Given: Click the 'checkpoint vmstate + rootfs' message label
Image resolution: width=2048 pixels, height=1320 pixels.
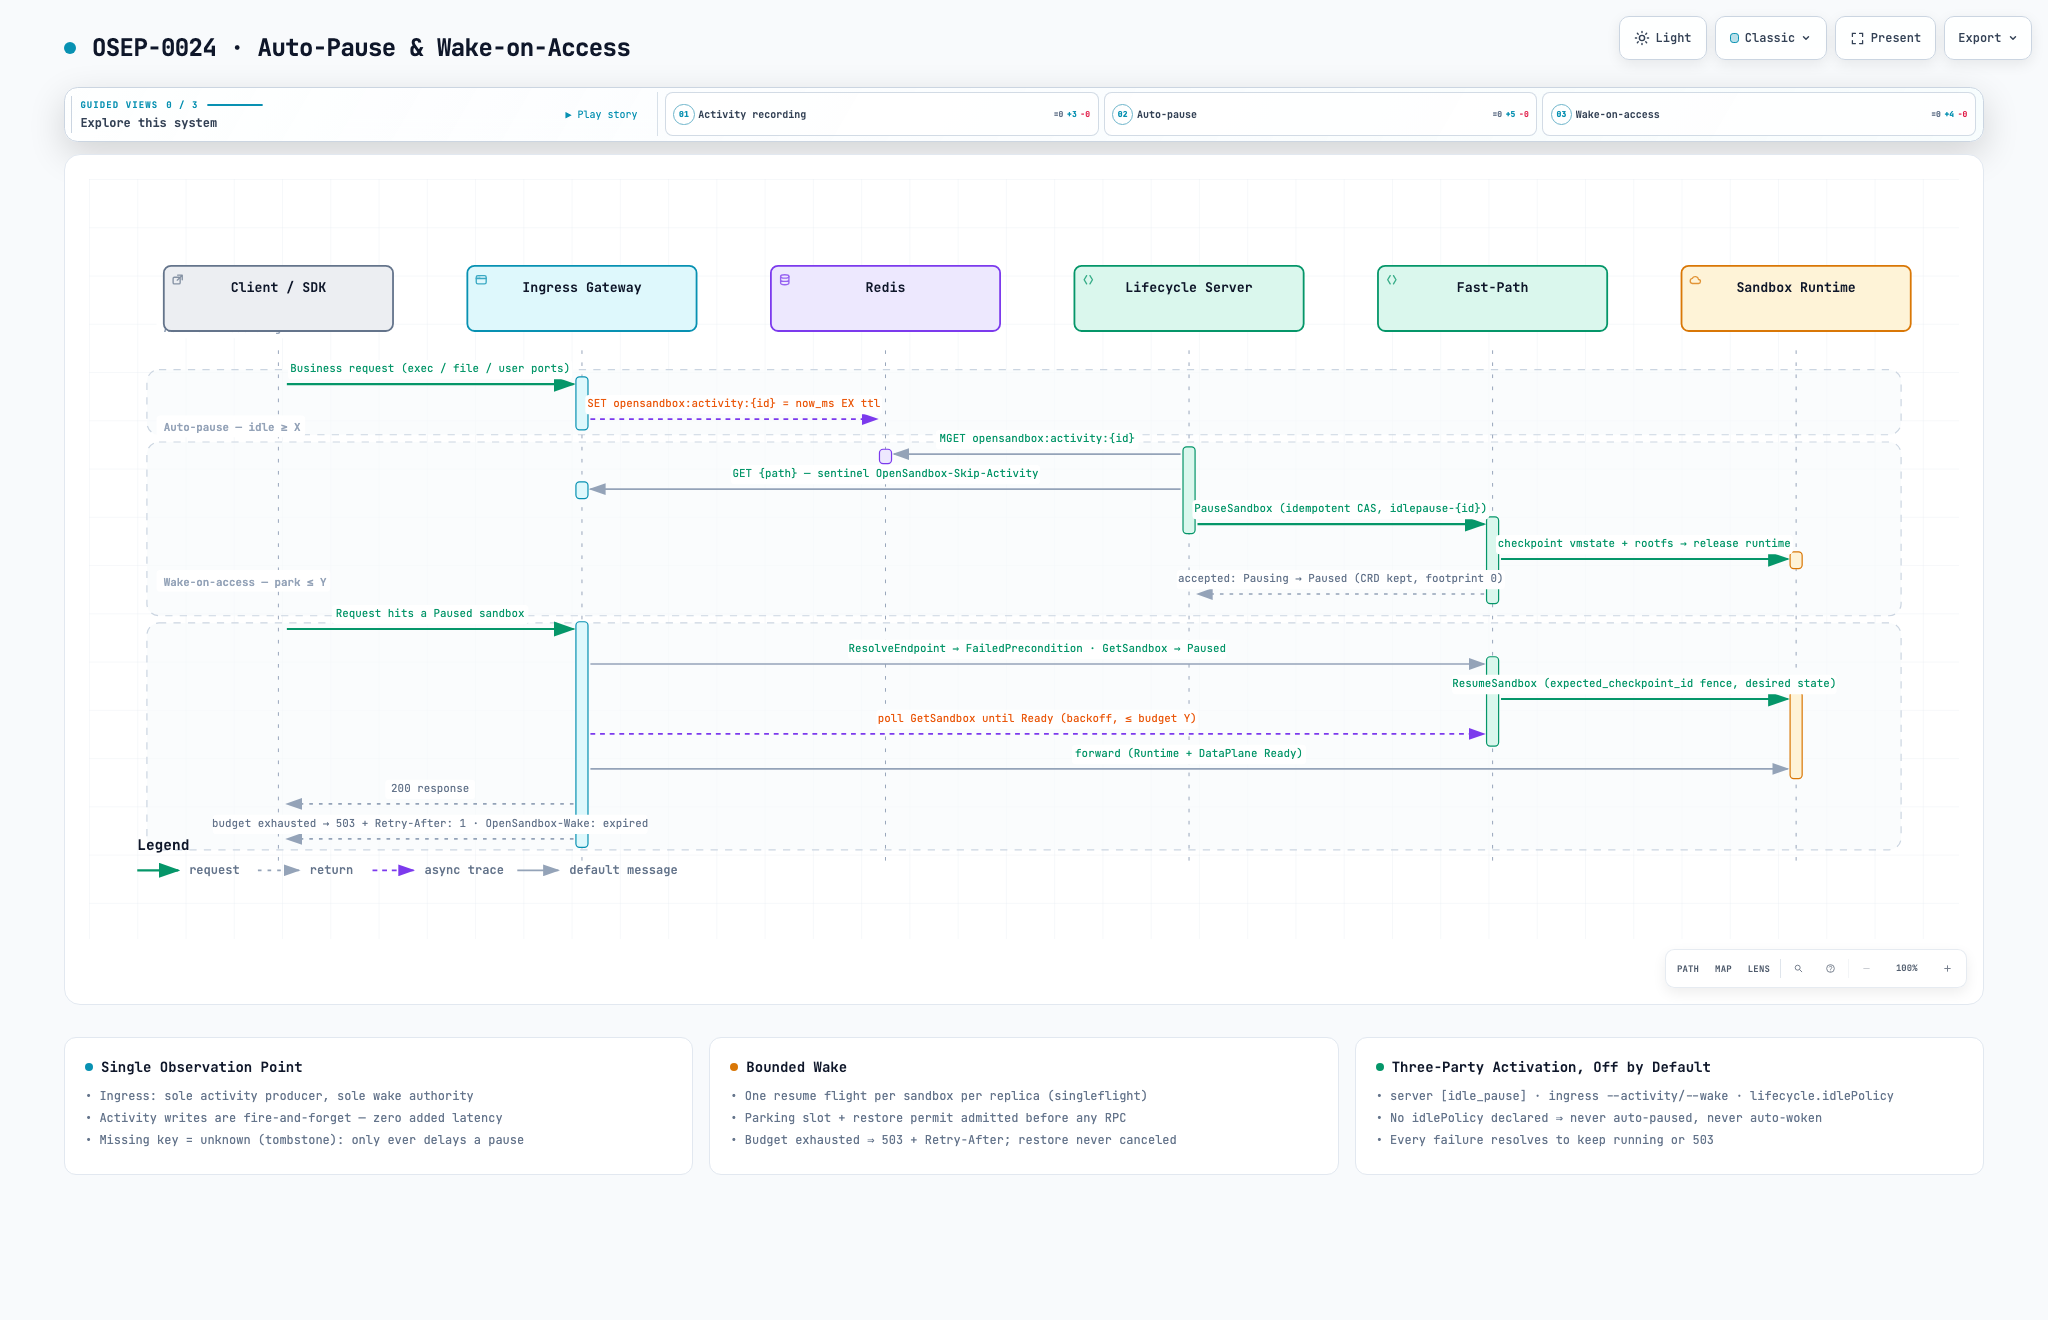Looking at the screenshot, I should click(1644, 543).
